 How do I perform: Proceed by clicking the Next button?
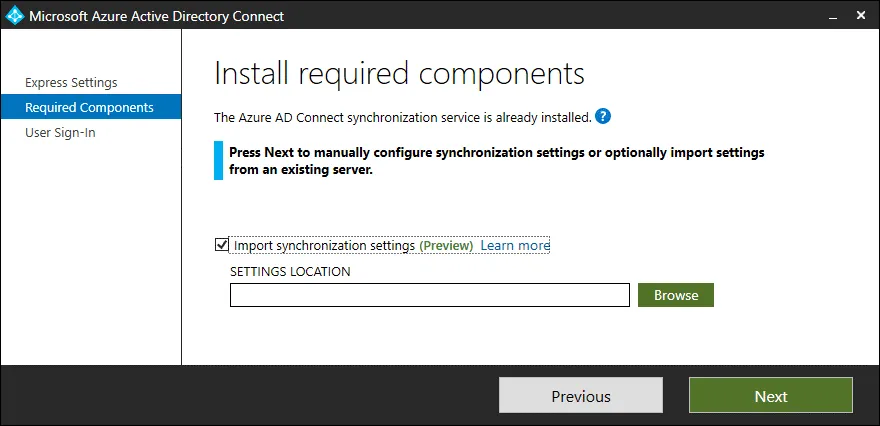click(770, 396)
